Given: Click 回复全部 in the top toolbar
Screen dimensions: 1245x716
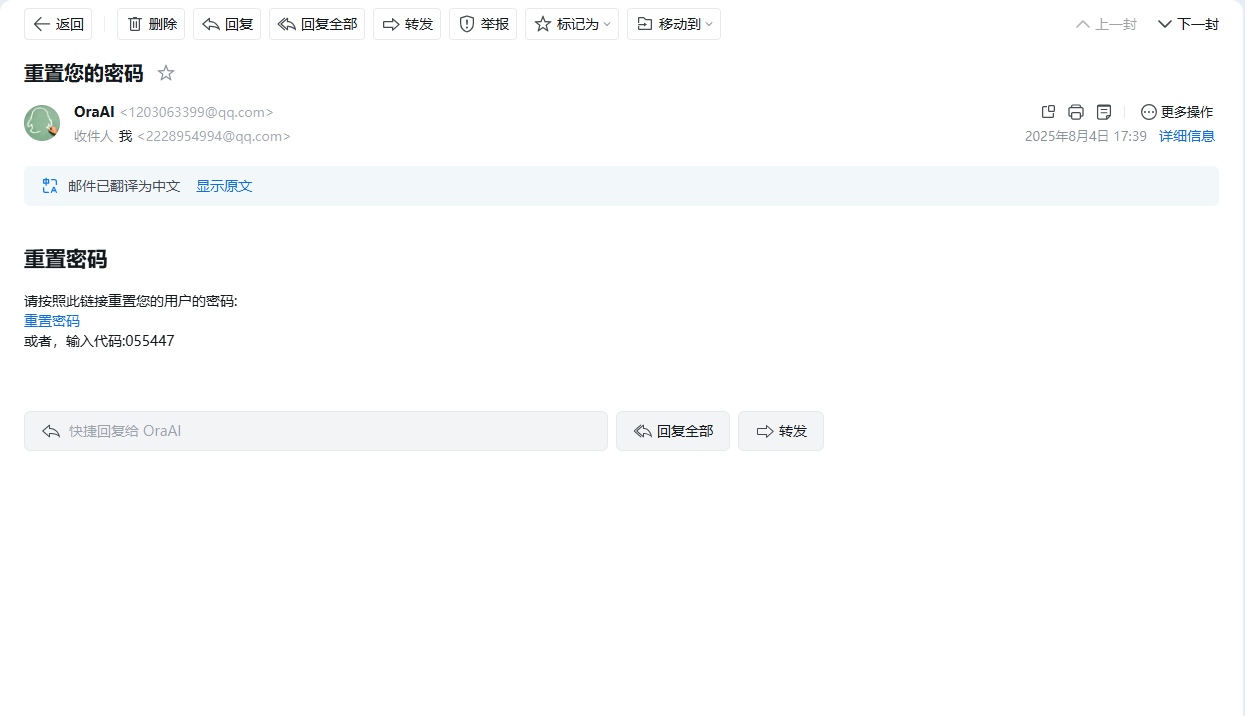Looking at the screenshot, I should pyautogui.click(x=317, y=24).
